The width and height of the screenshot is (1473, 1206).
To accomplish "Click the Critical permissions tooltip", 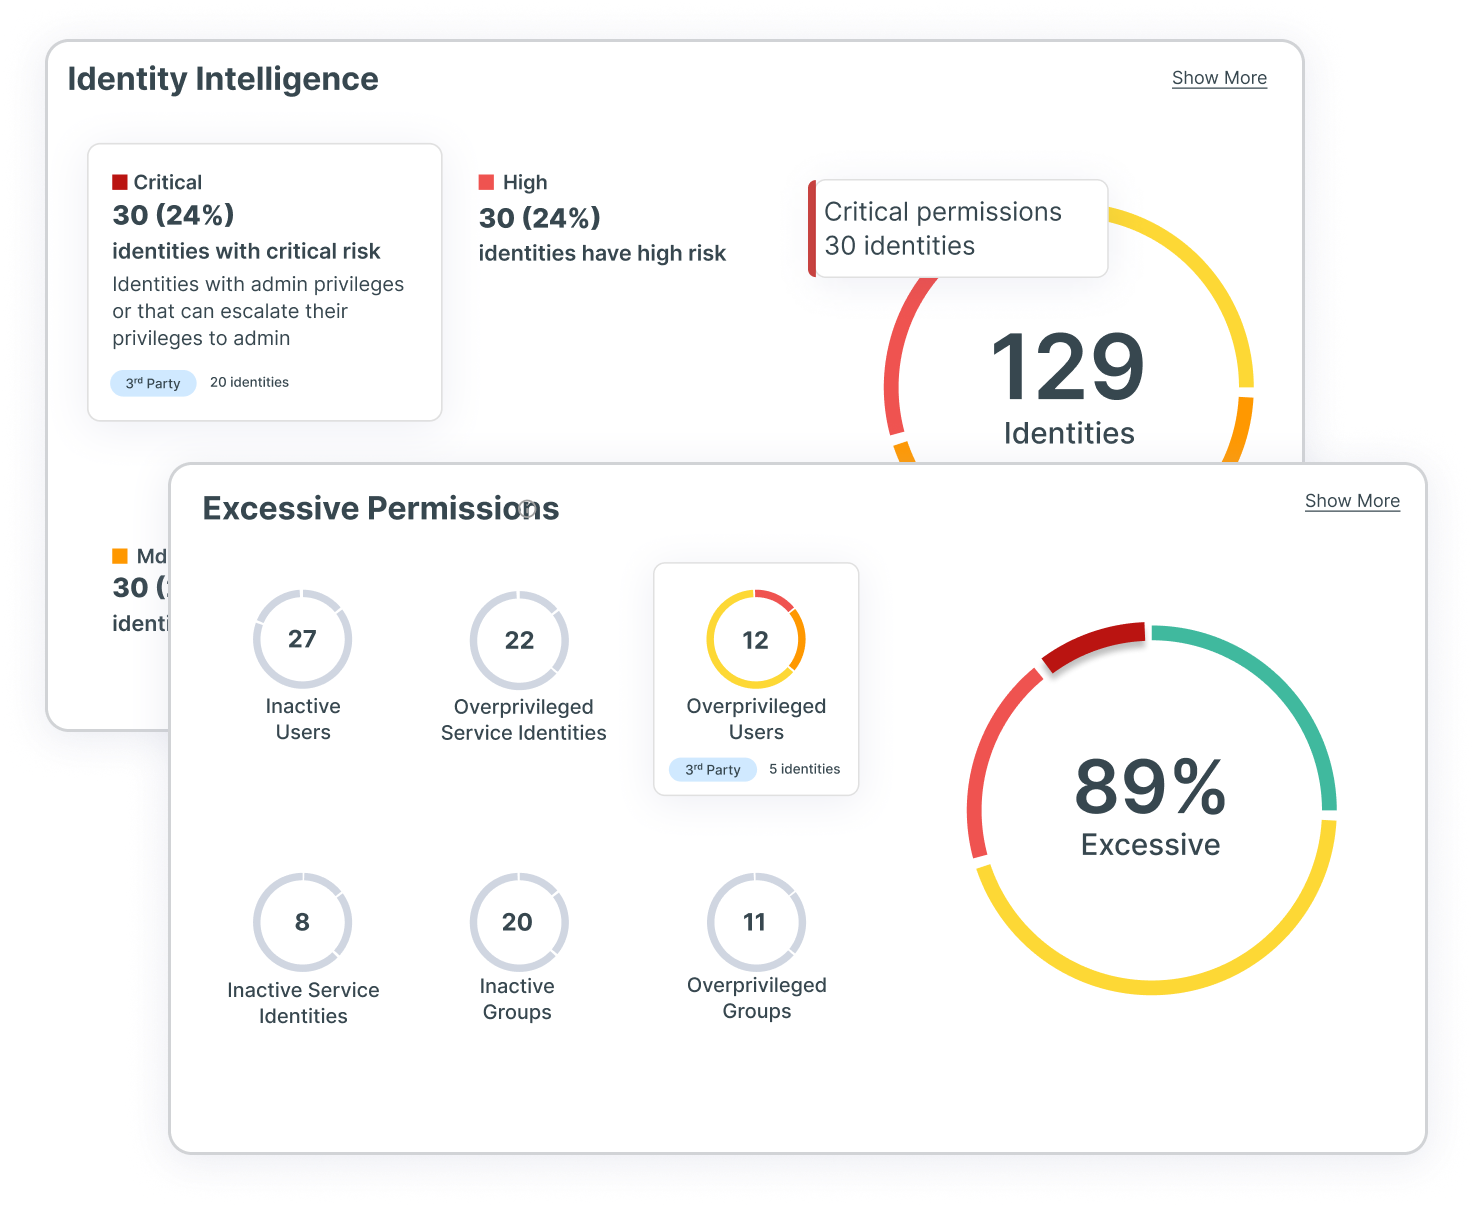I will [958, 229].
